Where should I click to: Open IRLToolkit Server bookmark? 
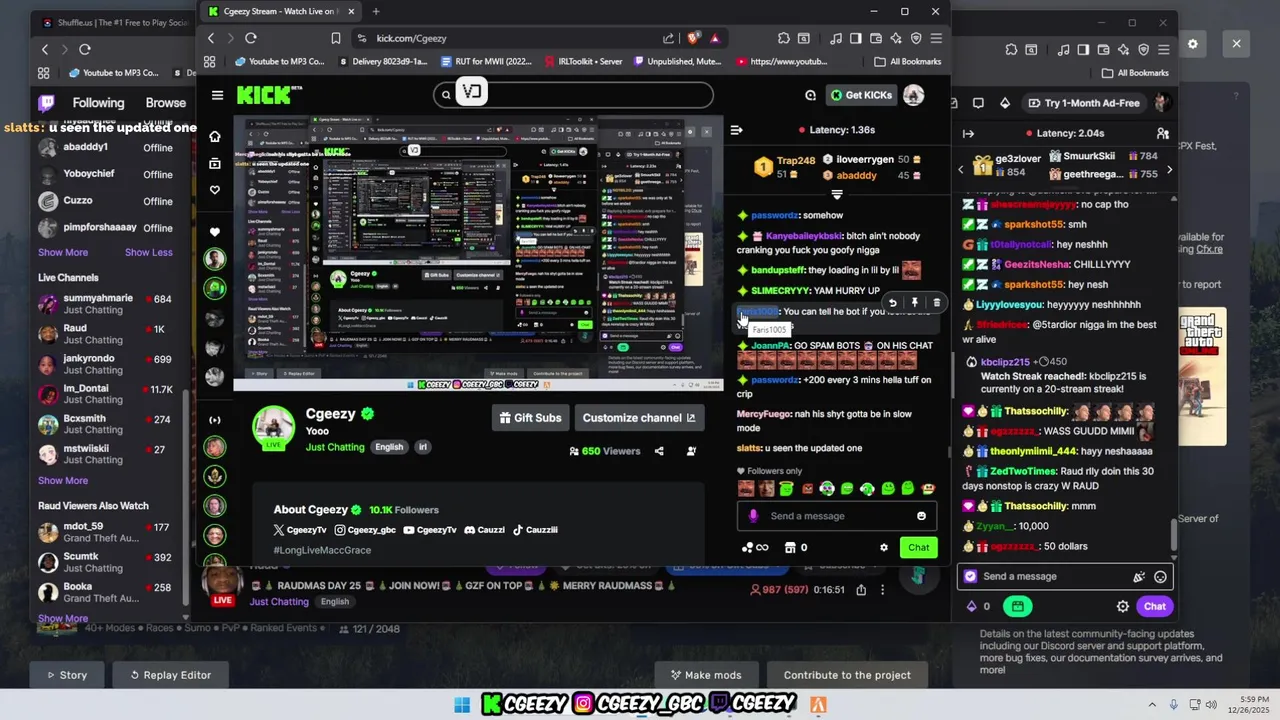[584, 62]
